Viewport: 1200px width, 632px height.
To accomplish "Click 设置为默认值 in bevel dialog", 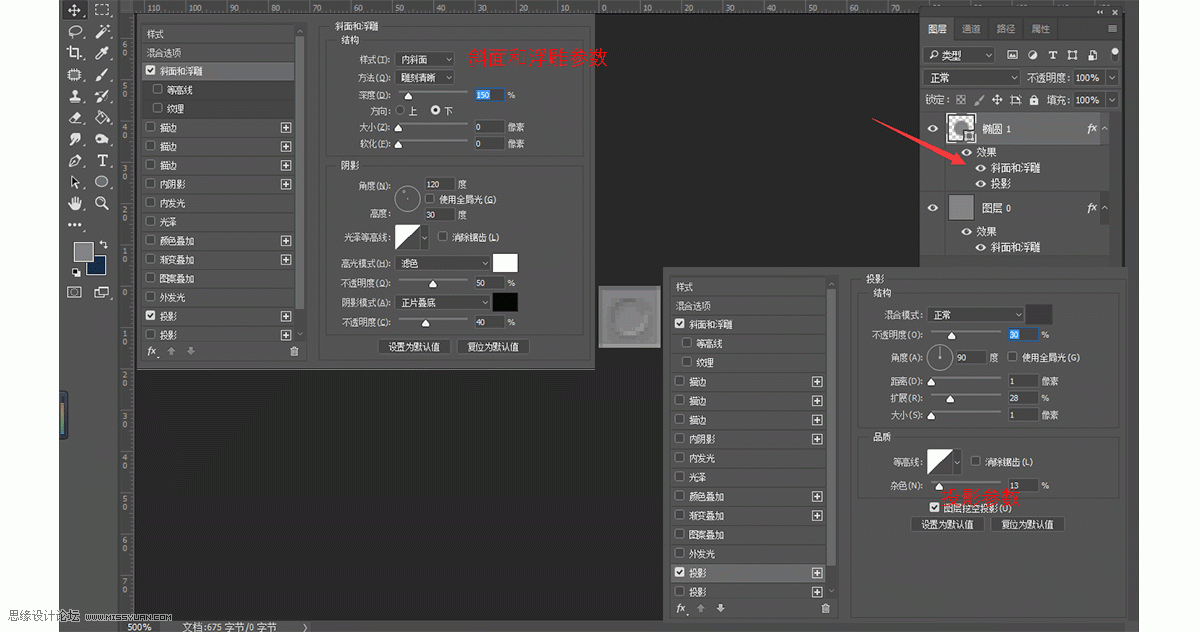I will [414, 347].
